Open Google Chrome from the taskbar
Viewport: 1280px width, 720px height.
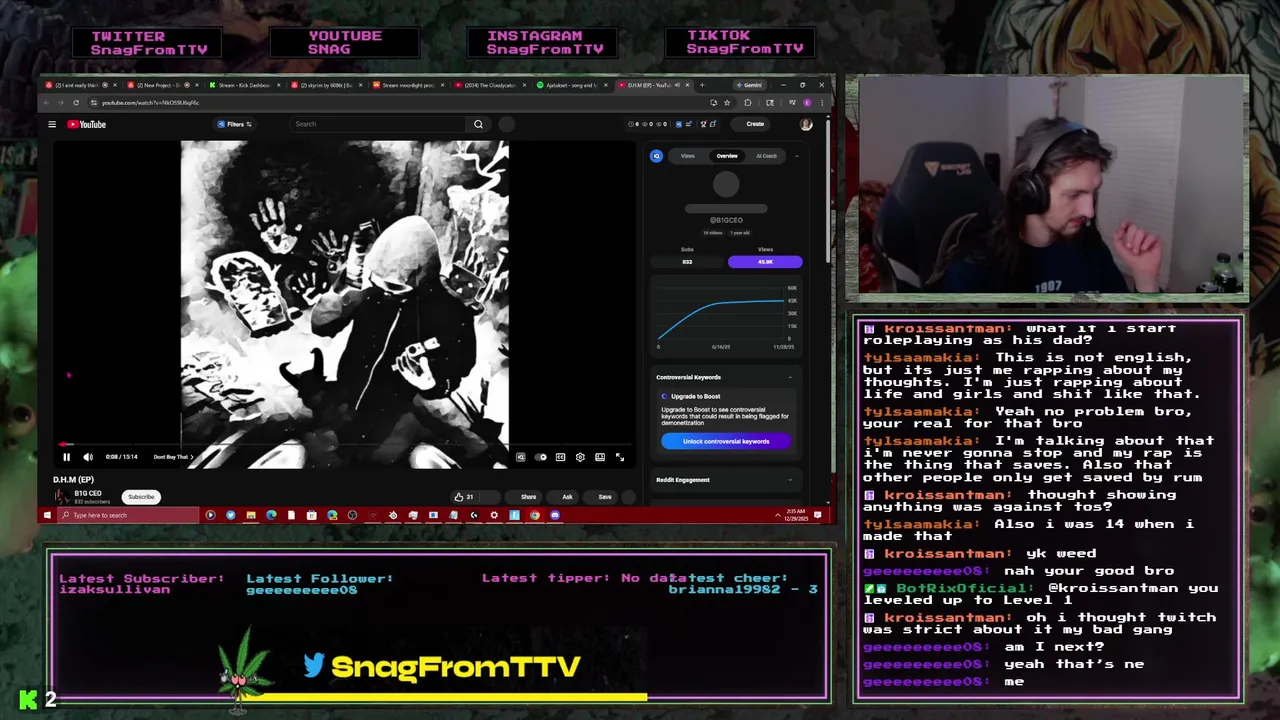tap(534, 515)
